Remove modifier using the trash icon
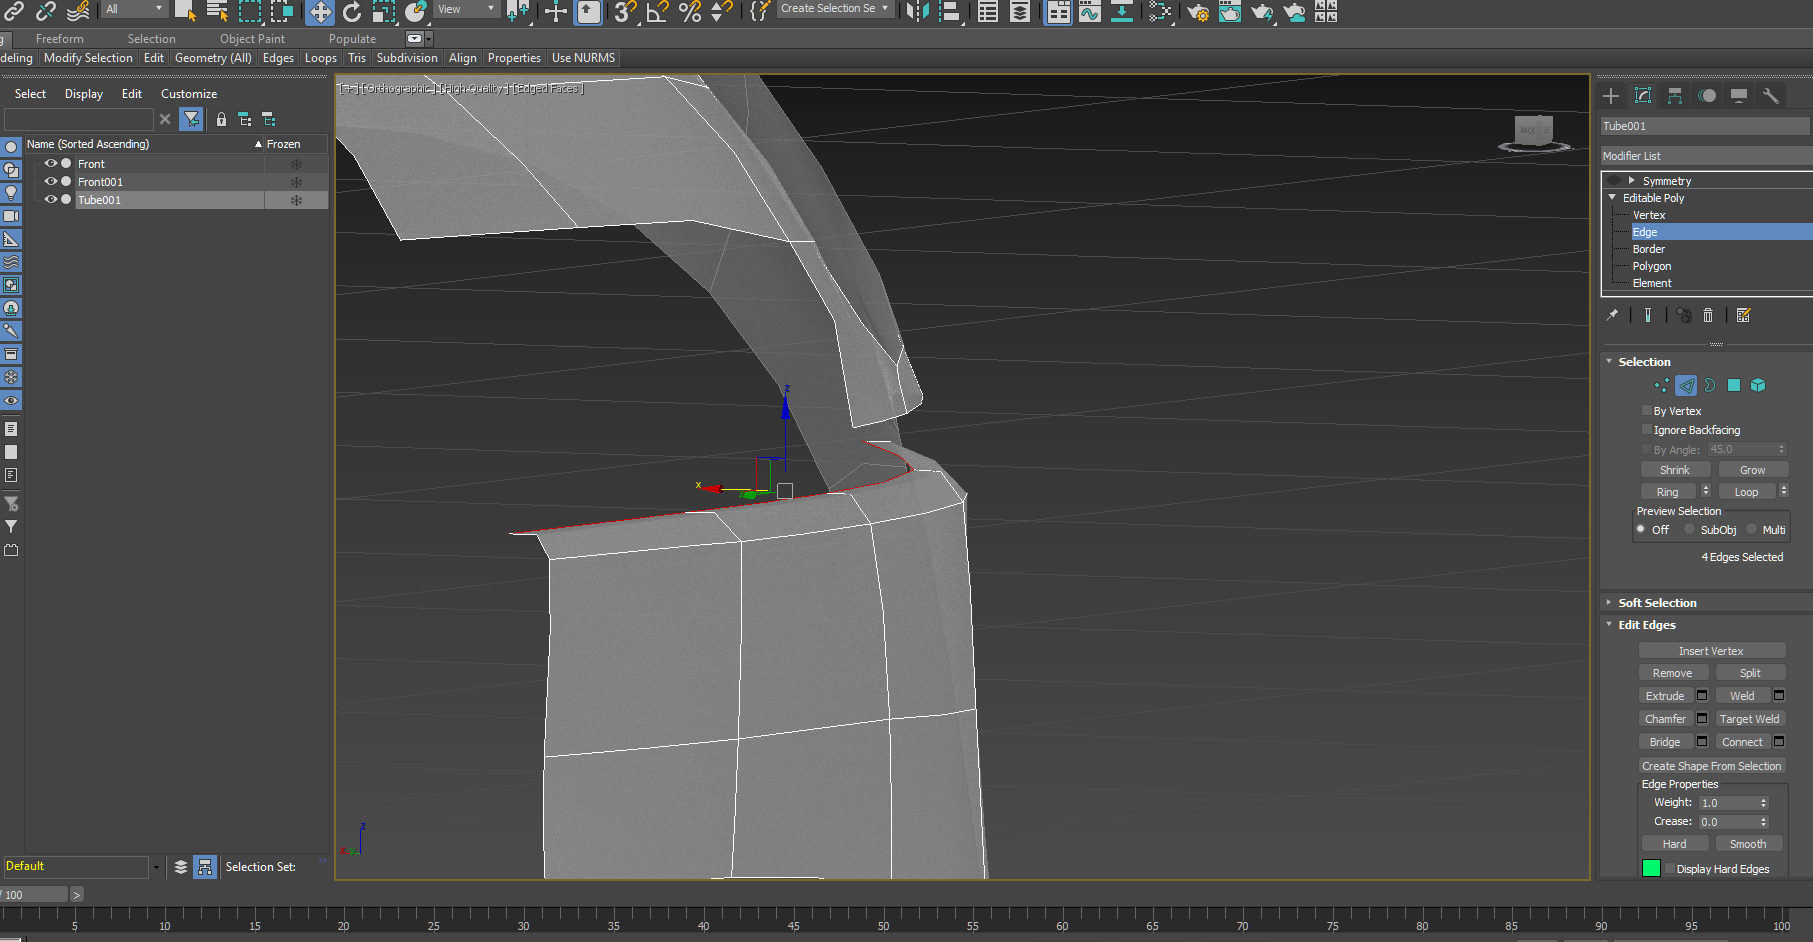The width and height of the screenshot is (1813, 942). (x=1708, y=315)
